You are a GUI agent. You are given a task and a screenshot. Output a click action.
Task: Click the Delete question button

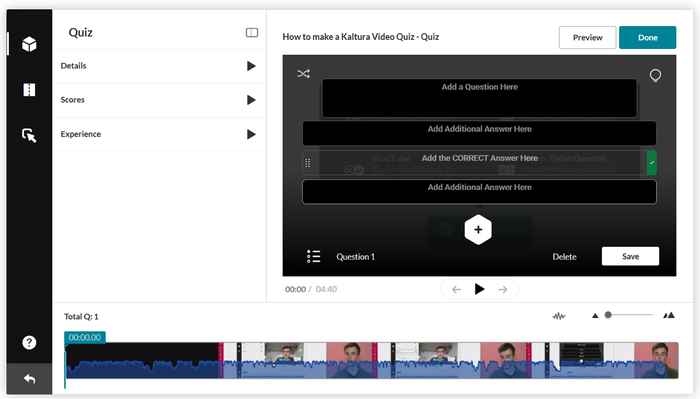[x=564, y=257]
